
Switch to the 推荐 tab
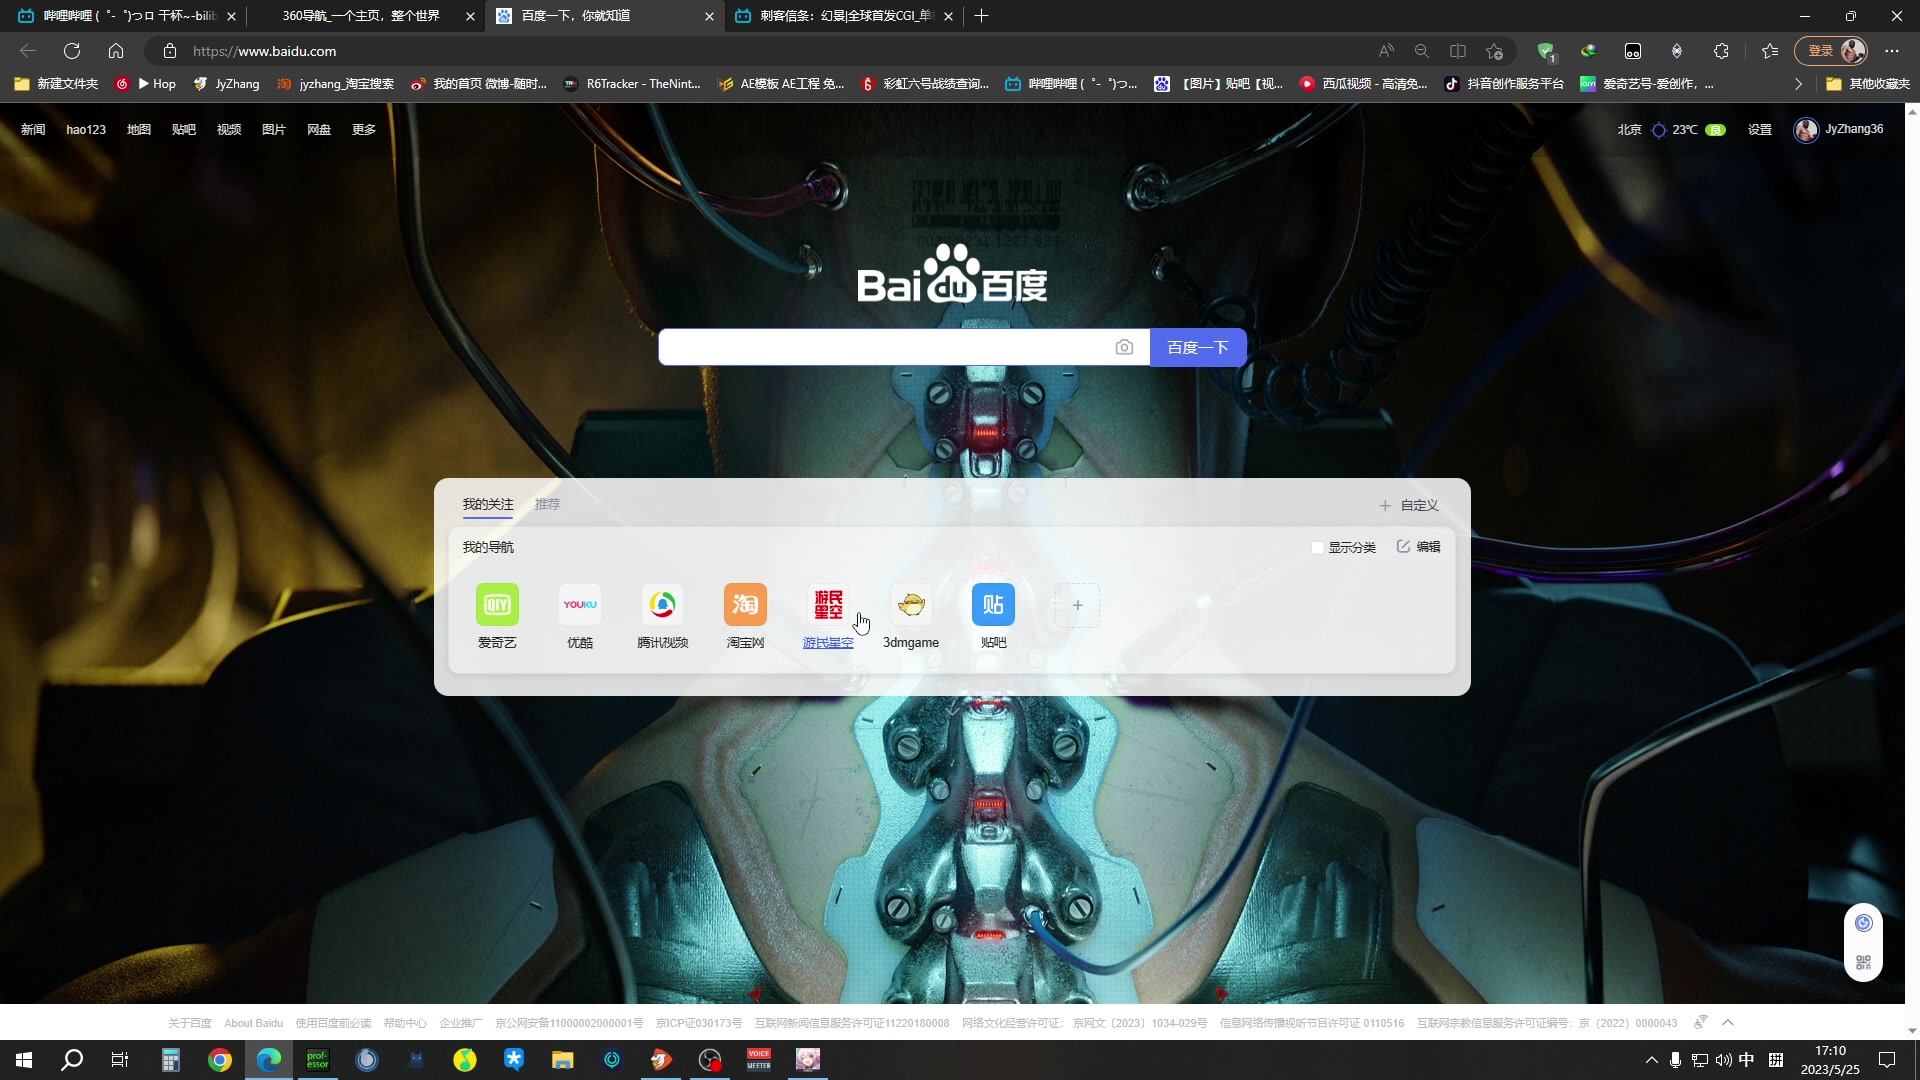(x=548, y=504)
